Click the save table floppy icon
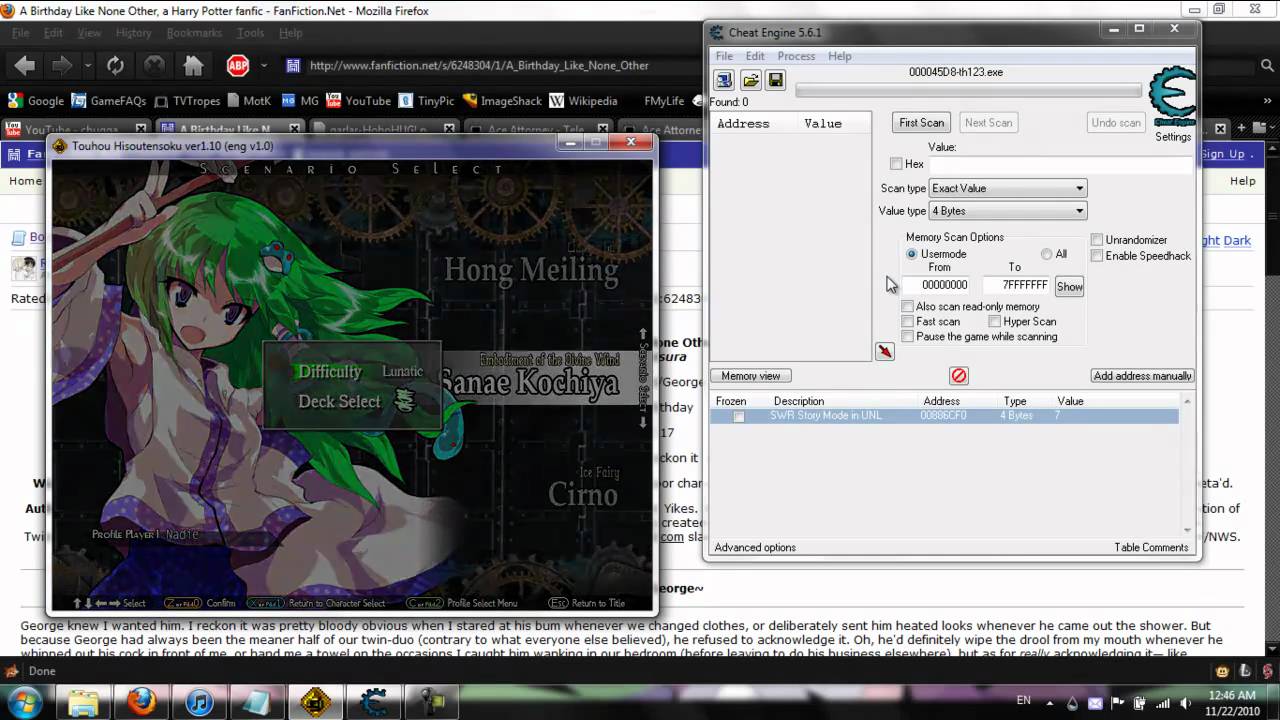1280x720 pixels. pos(776,80)
